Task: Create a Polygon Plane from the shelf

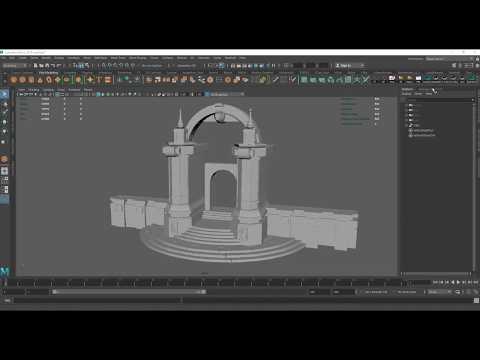Action: [x=58, y=80]
